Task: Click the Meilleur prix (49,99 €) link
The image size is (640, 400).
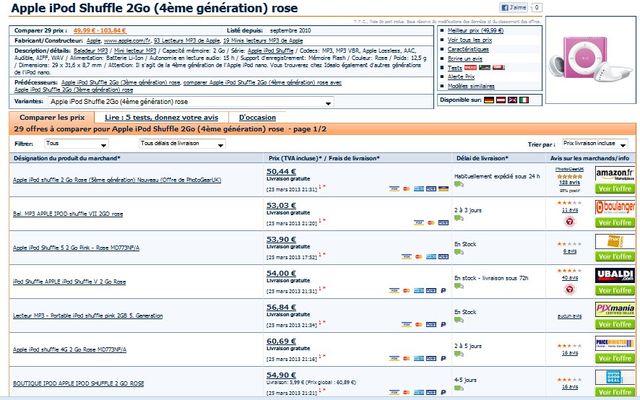Action: (476, 31)
